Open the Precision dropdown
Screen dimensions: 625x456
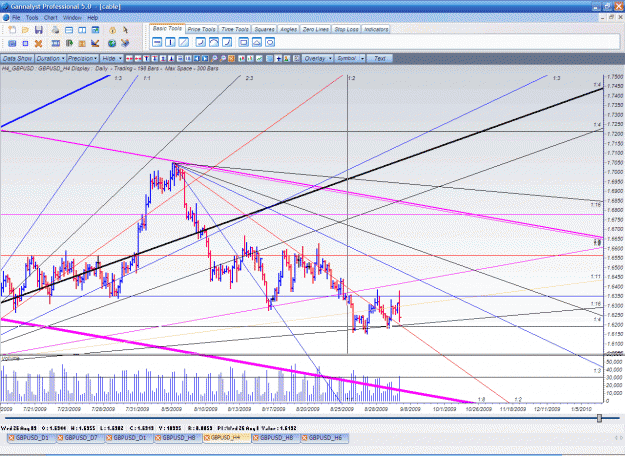tap(83, 59)
